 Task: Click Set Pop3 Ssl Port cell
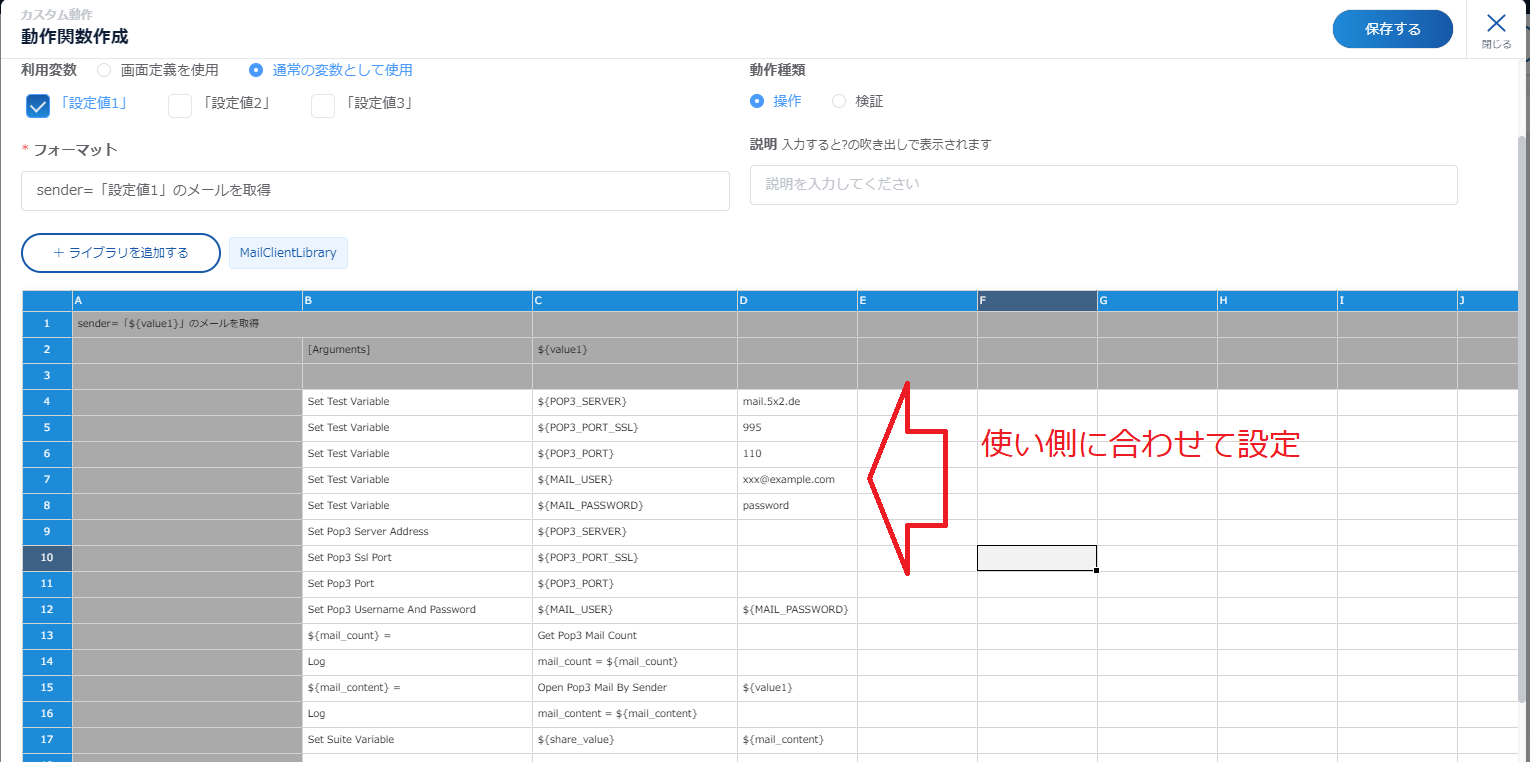418,558
